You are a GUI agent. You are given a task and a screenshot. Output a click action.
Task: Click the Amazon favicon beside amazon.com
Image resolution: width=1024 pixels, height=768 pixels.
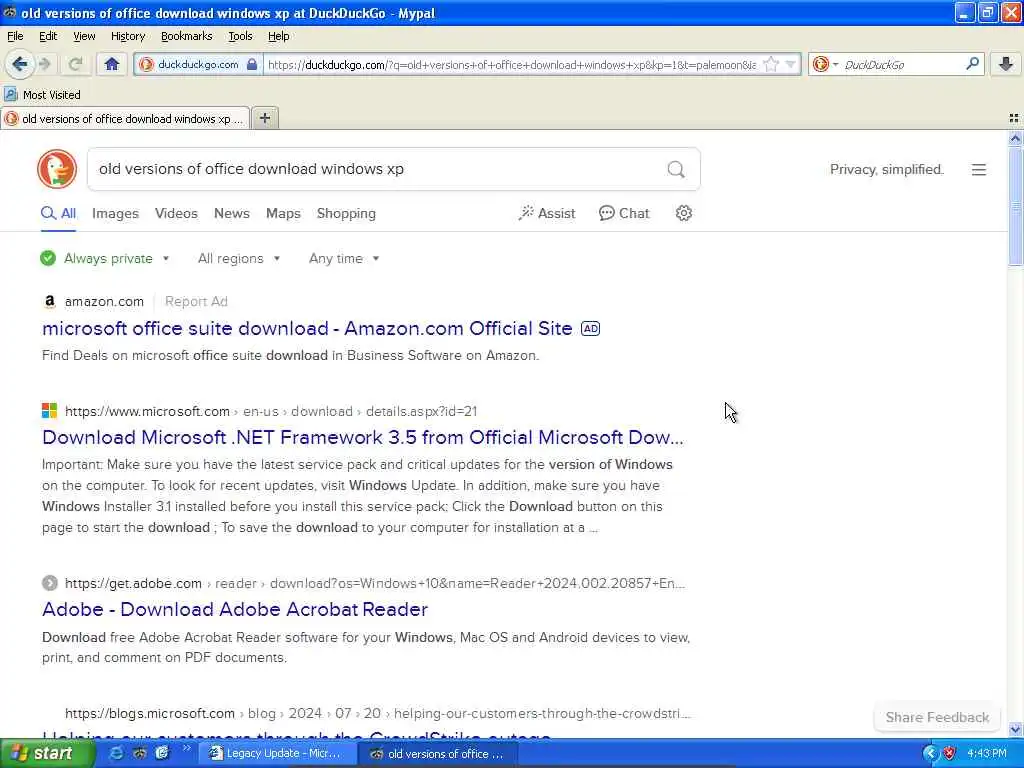point(50,301)
